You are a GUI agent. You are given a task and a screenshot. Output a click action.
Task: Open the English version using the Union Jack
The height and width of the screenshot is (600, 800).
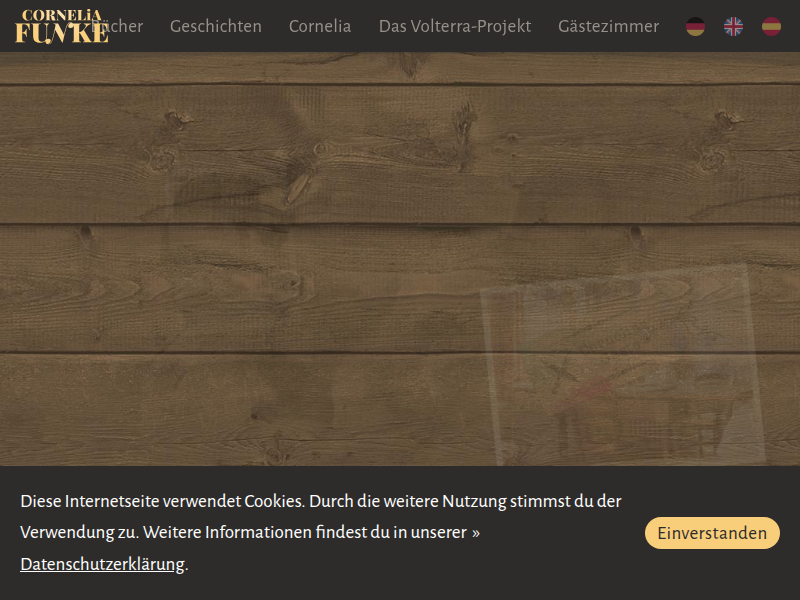coord(733,27)
